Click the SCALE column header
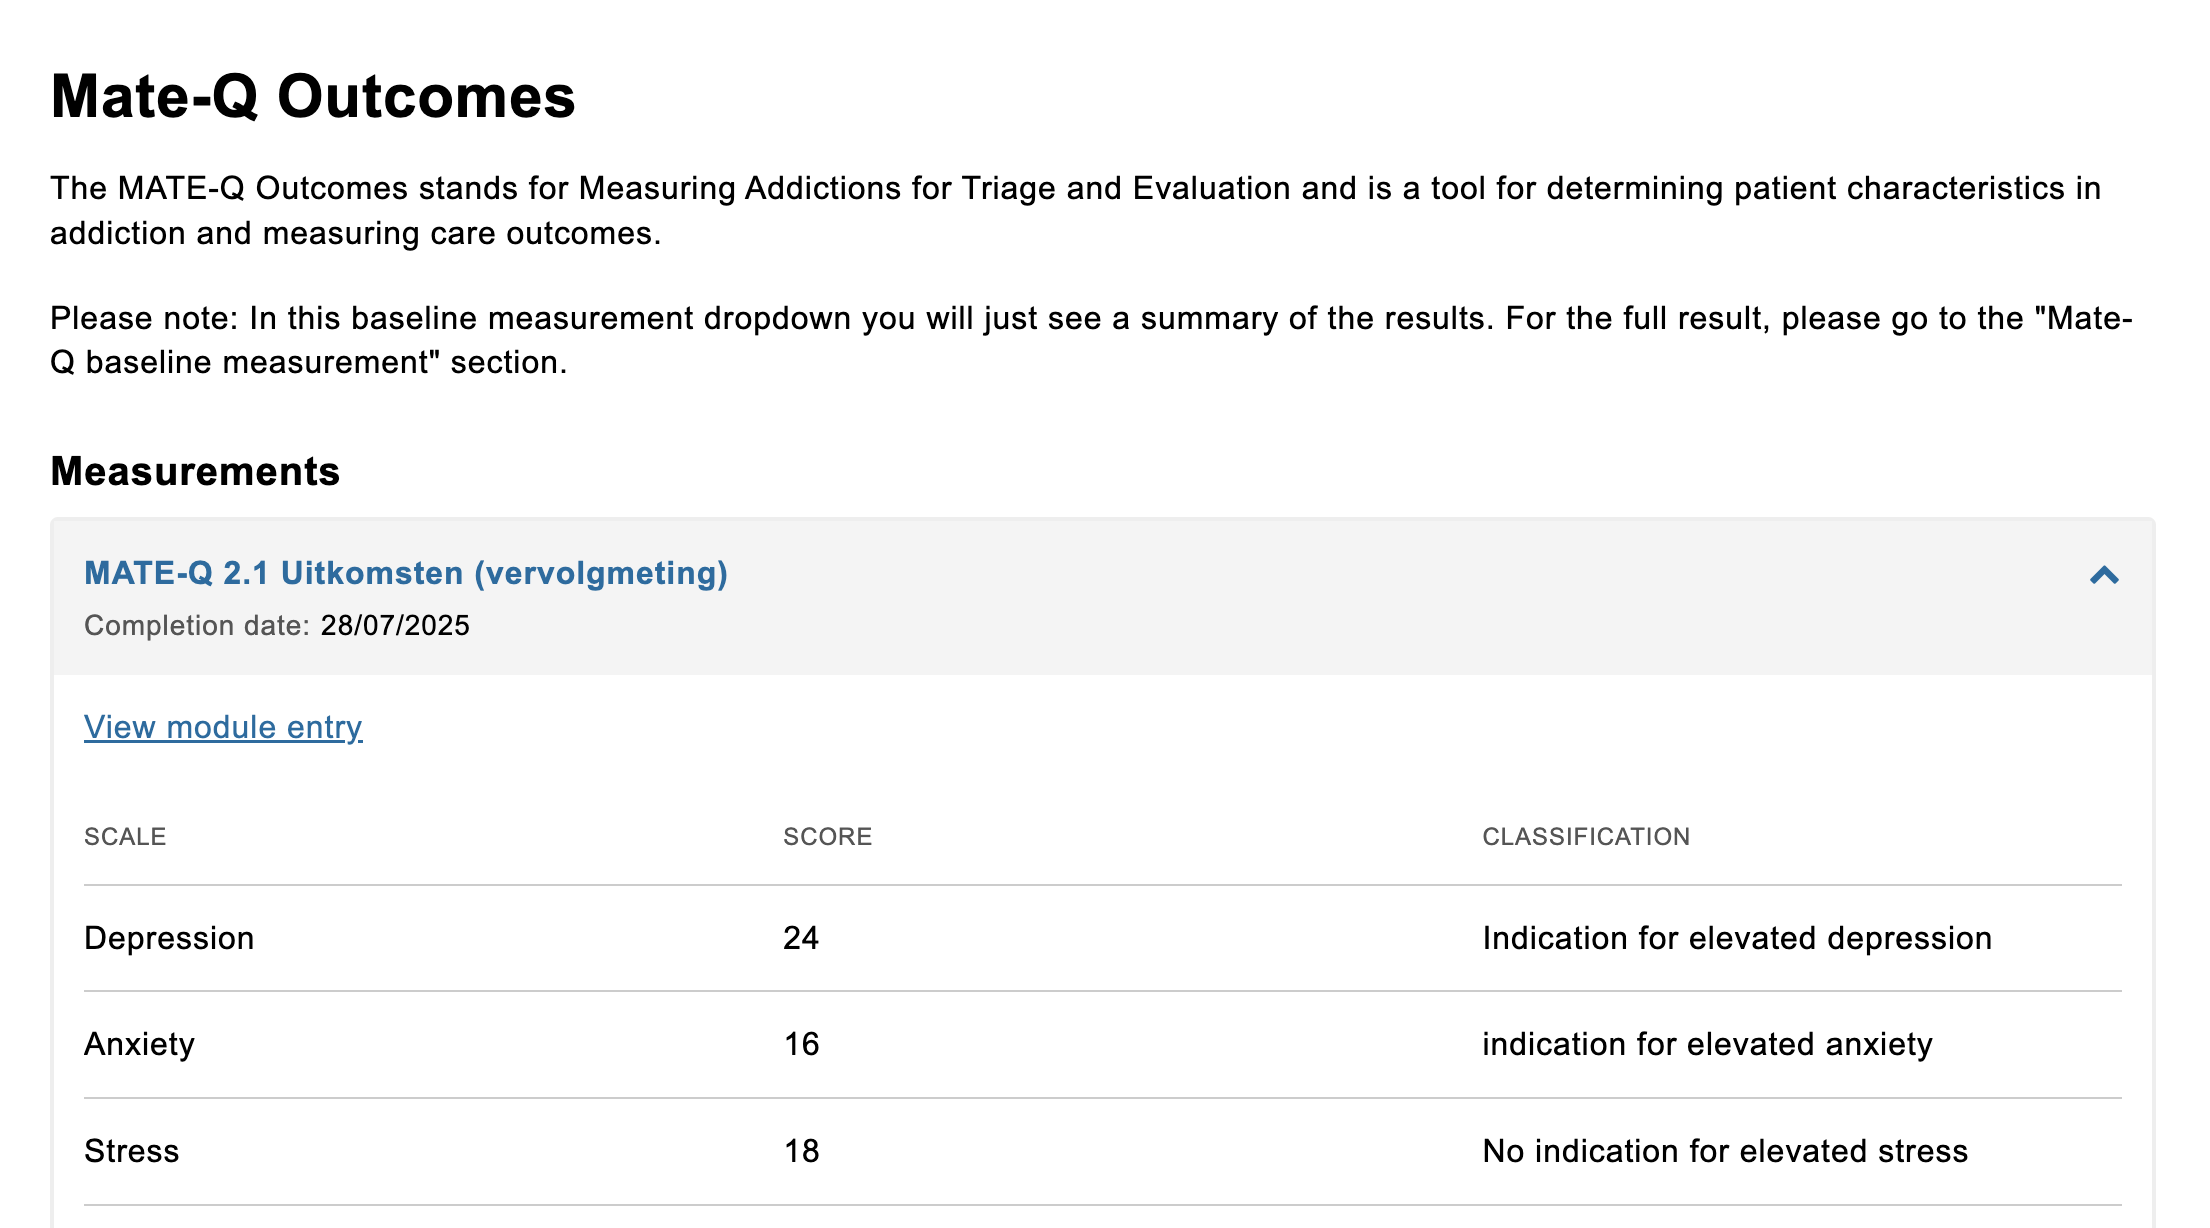This screenshot has height=1228, width=2210. tap(125, 837)
